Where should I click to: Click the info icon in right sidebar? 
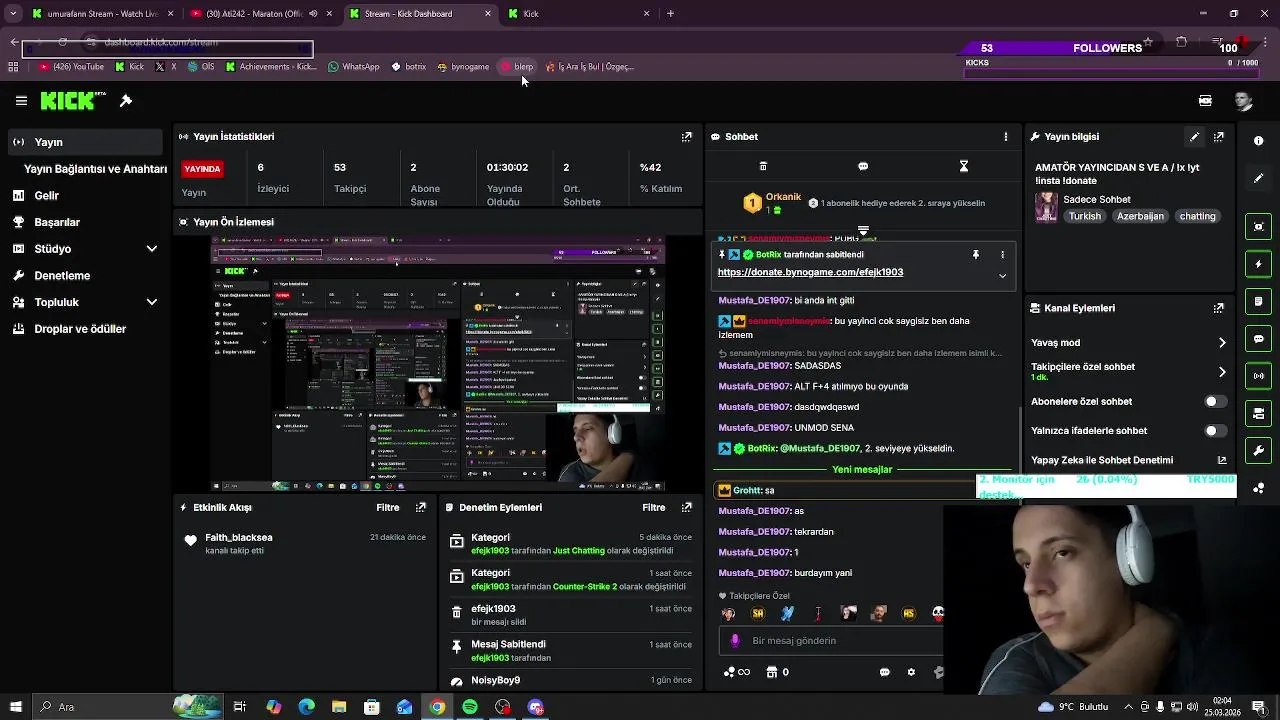click(x=1259, y=141)
